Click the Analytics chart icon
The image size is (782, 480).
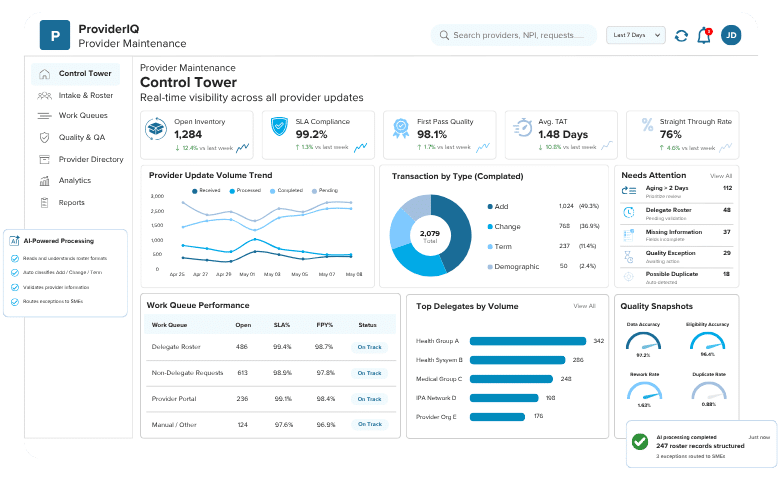point(44,181)
